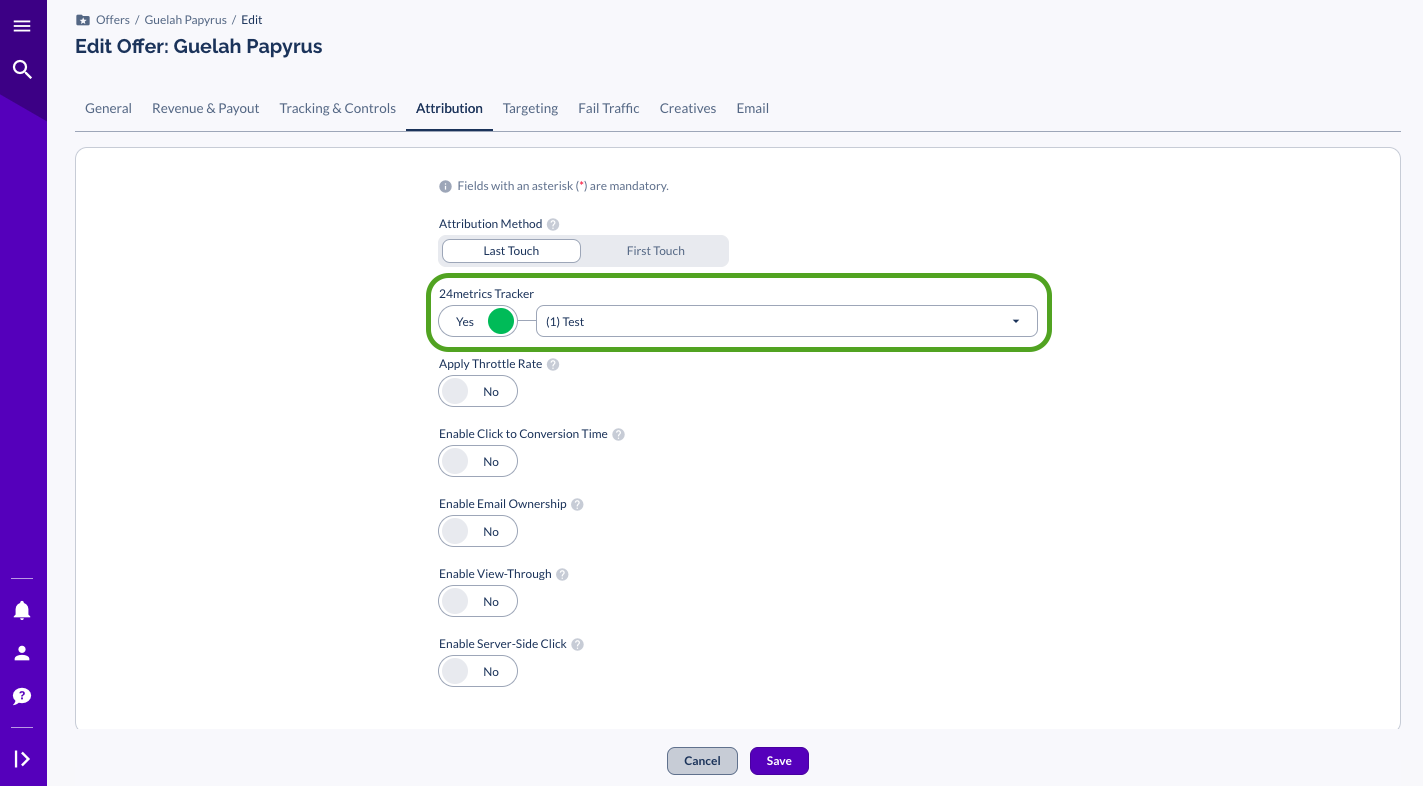
Task: Go to the Creatives tab
Action: (x=688, y=108)
